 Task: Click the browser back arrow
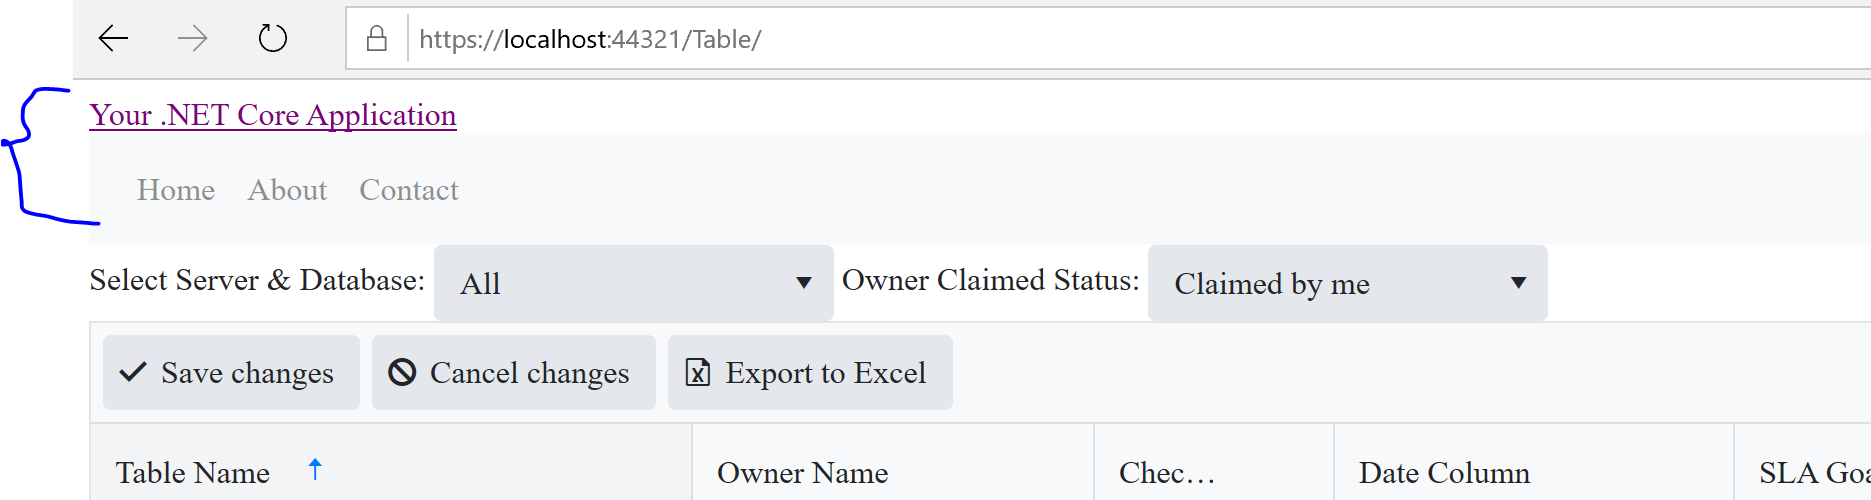(x=113, y=39)
